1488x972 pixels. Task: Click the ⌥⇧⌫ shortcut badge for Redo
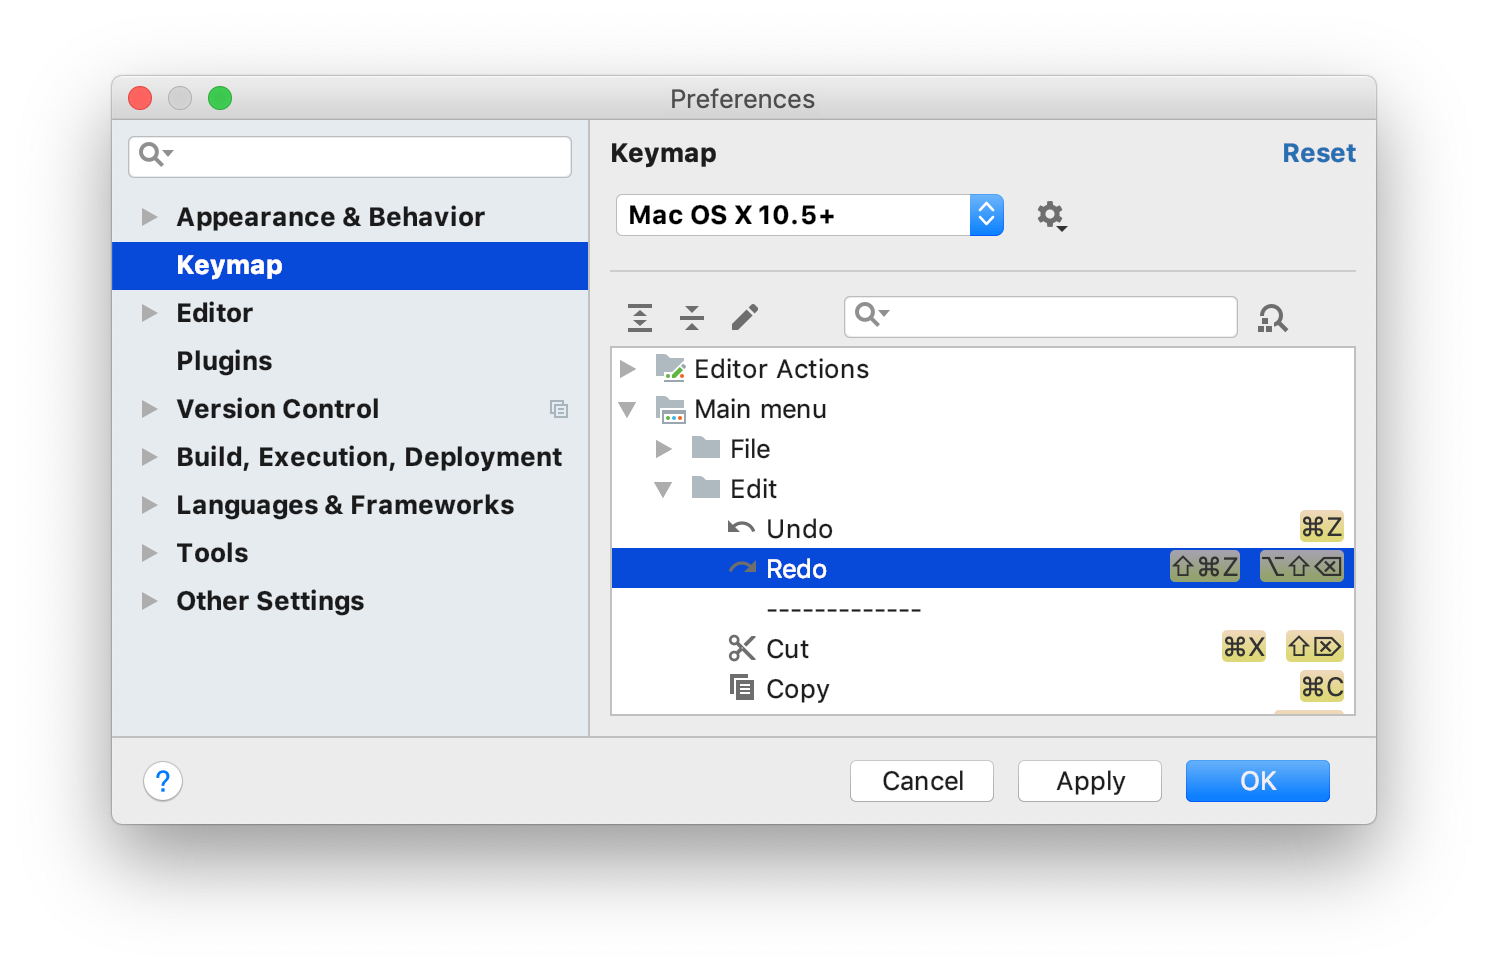[1302, 567]
